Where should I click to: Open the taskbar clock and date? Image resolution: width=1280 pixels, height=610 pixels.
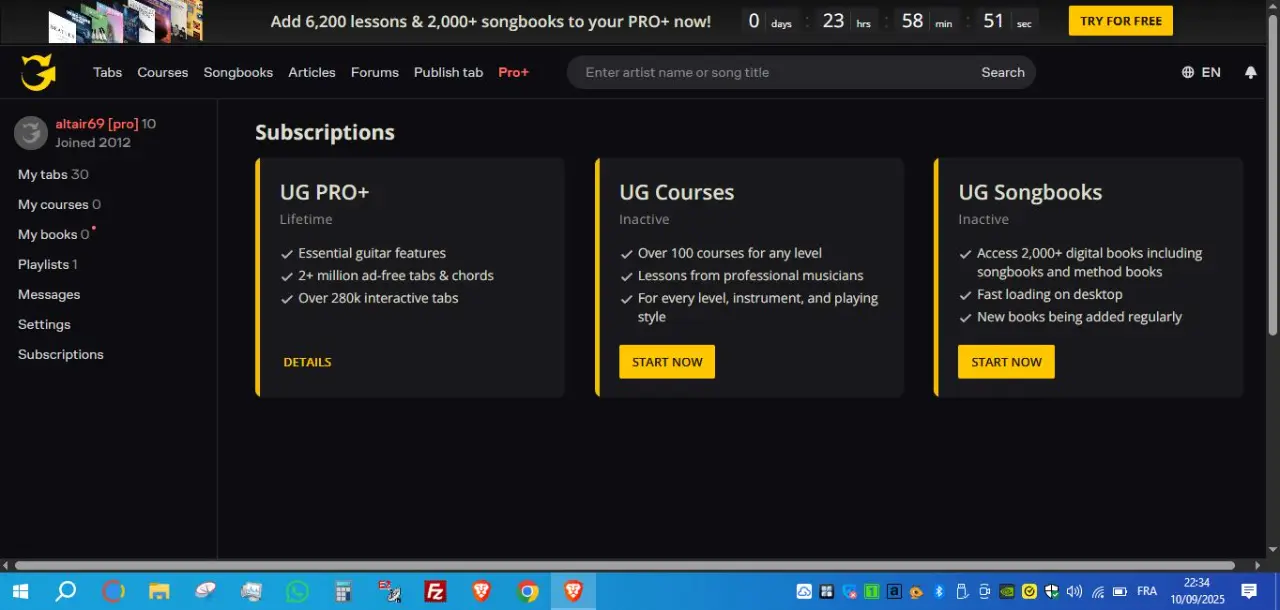coord(1197,591)
